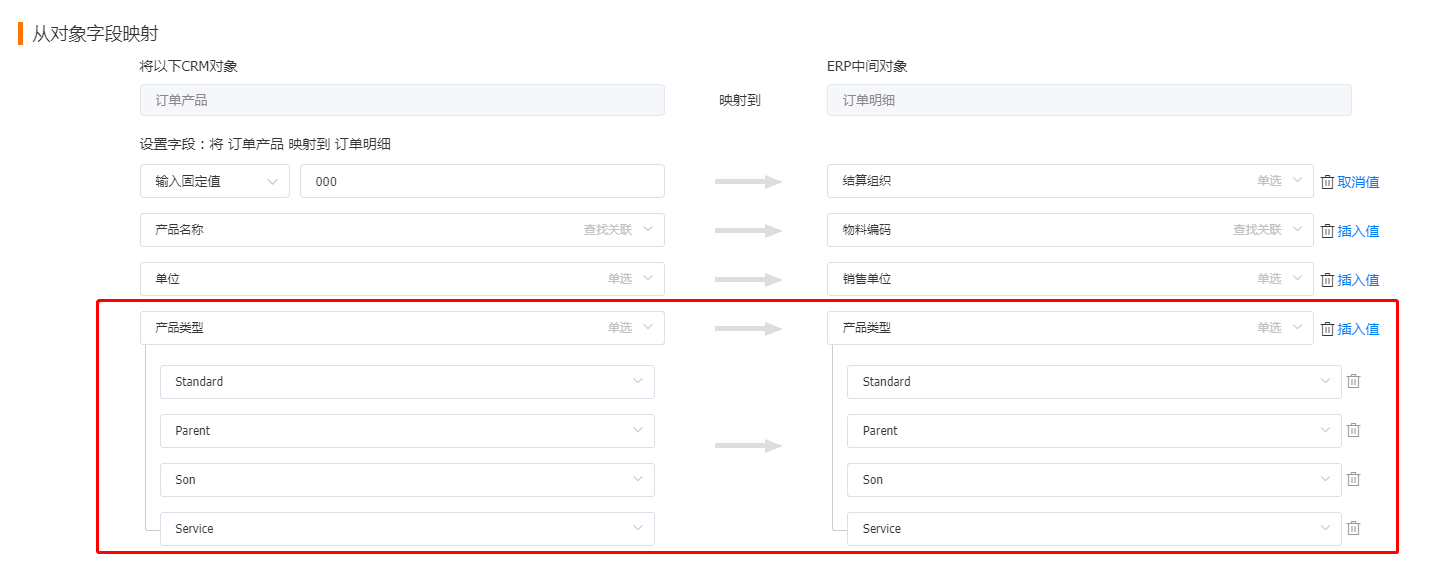Delete the Parent option mapping on right
This screenshot has height=572, width=1437.
1353,430
